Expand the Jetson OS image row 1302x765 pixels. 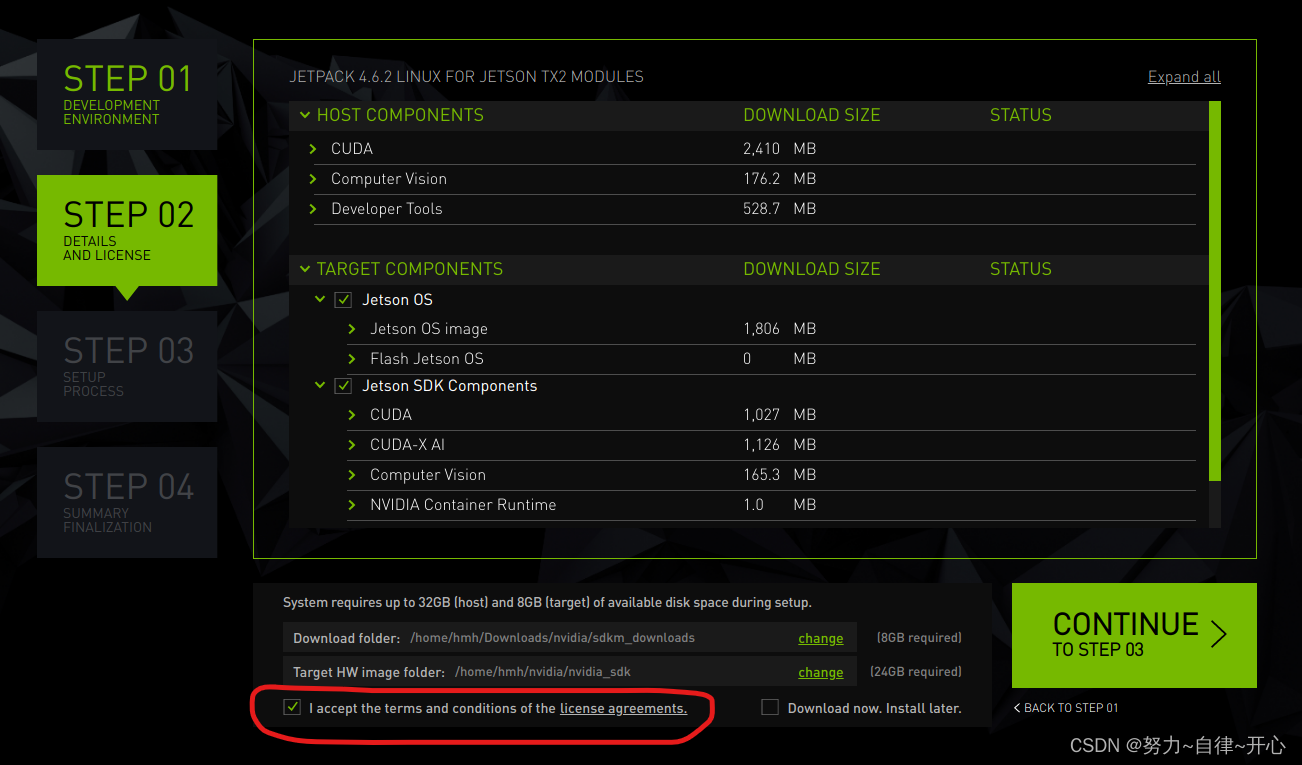pyautogui.click(x=352, y=329)
